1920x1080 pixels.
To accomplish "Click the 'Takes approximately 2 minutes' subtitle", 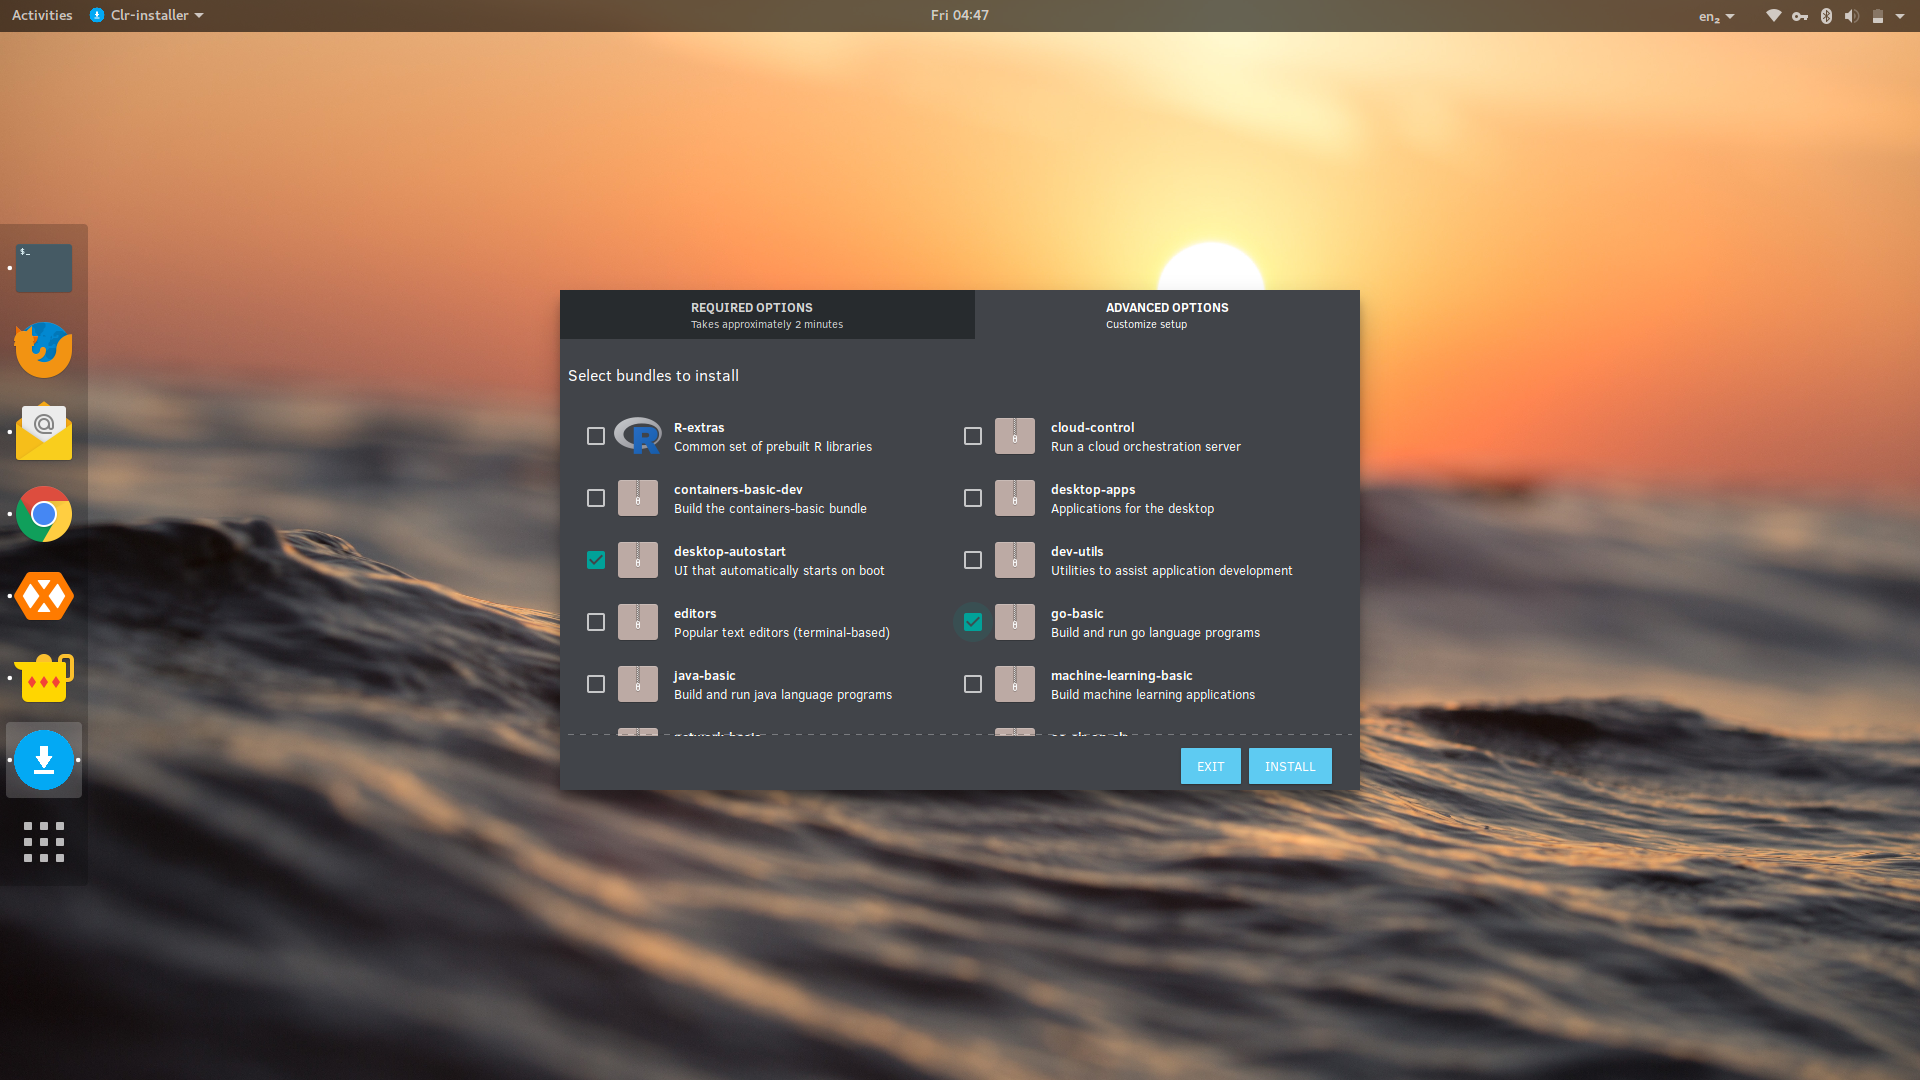I will (x=767, y=325).
